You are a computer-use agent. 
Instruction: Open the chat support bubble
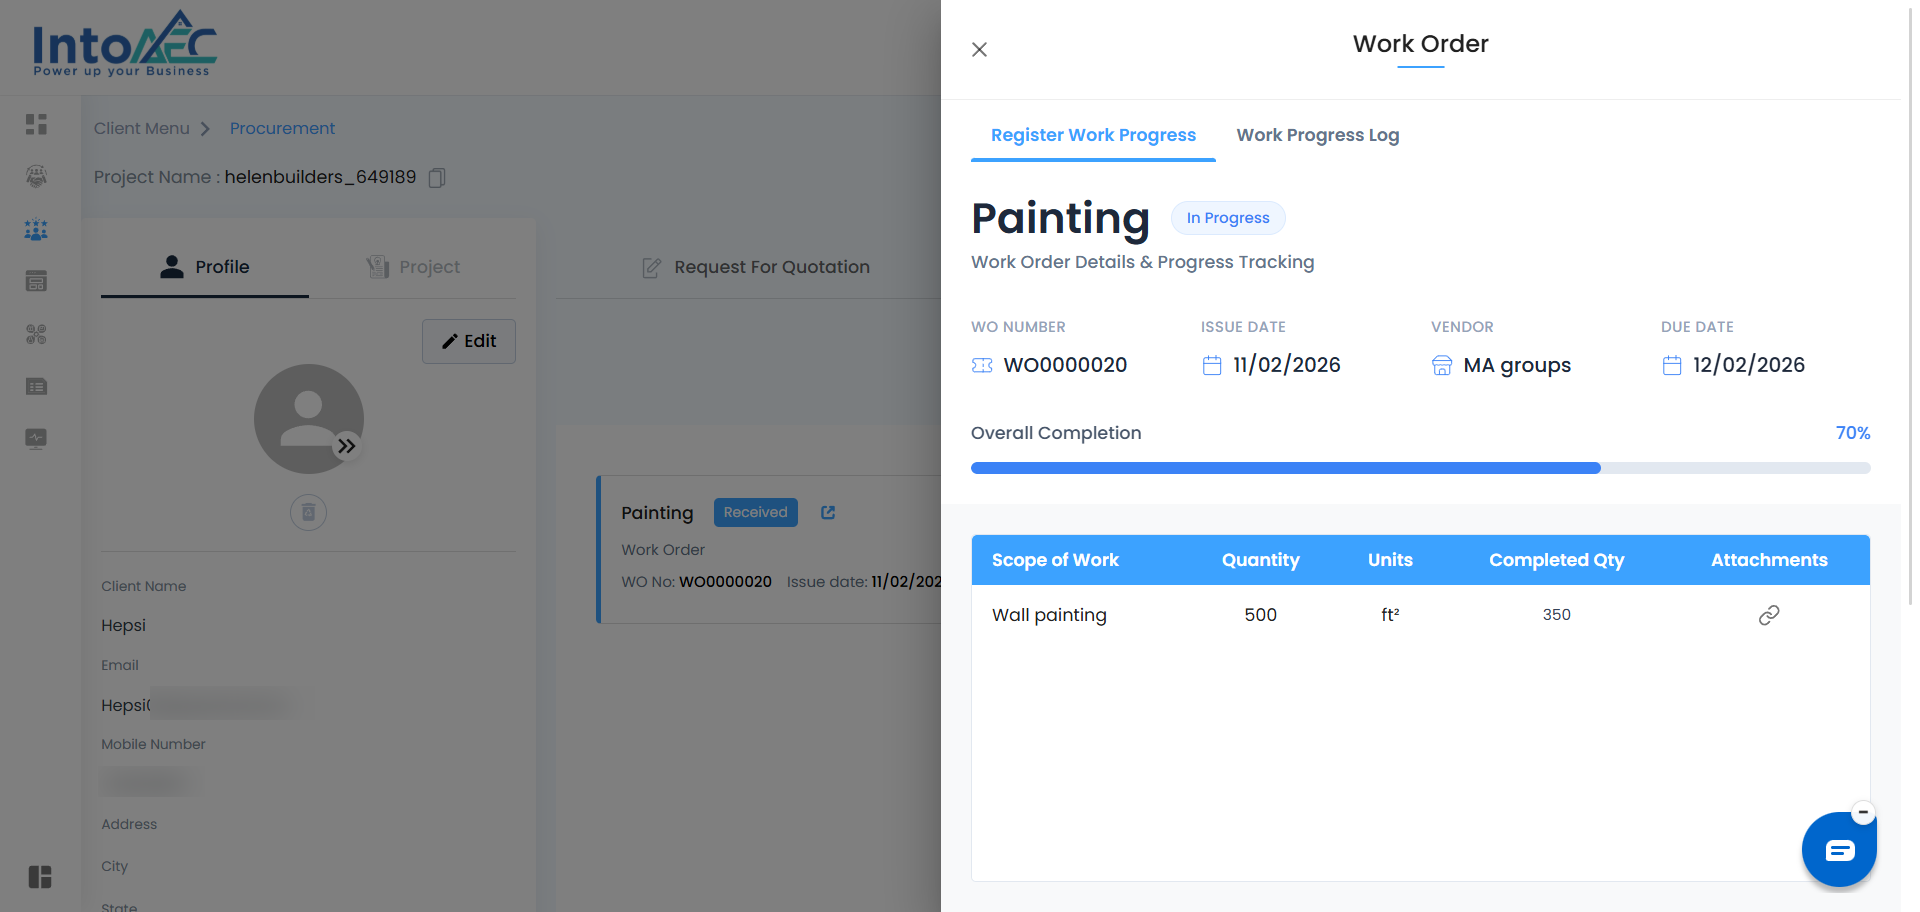click(1838, 850)
